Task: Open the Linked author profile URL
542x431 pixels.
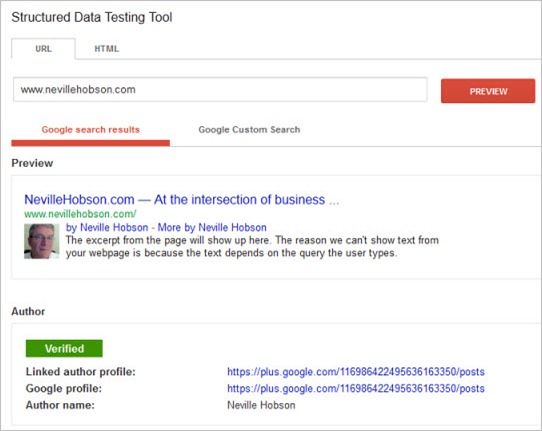Action: [x=356, y=372]
